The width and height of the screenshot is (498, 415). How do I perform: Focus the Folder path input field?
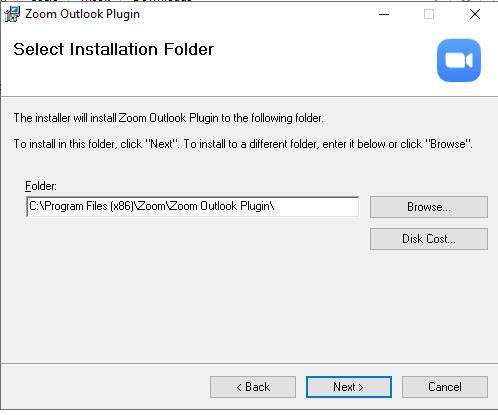click(193, 207)
